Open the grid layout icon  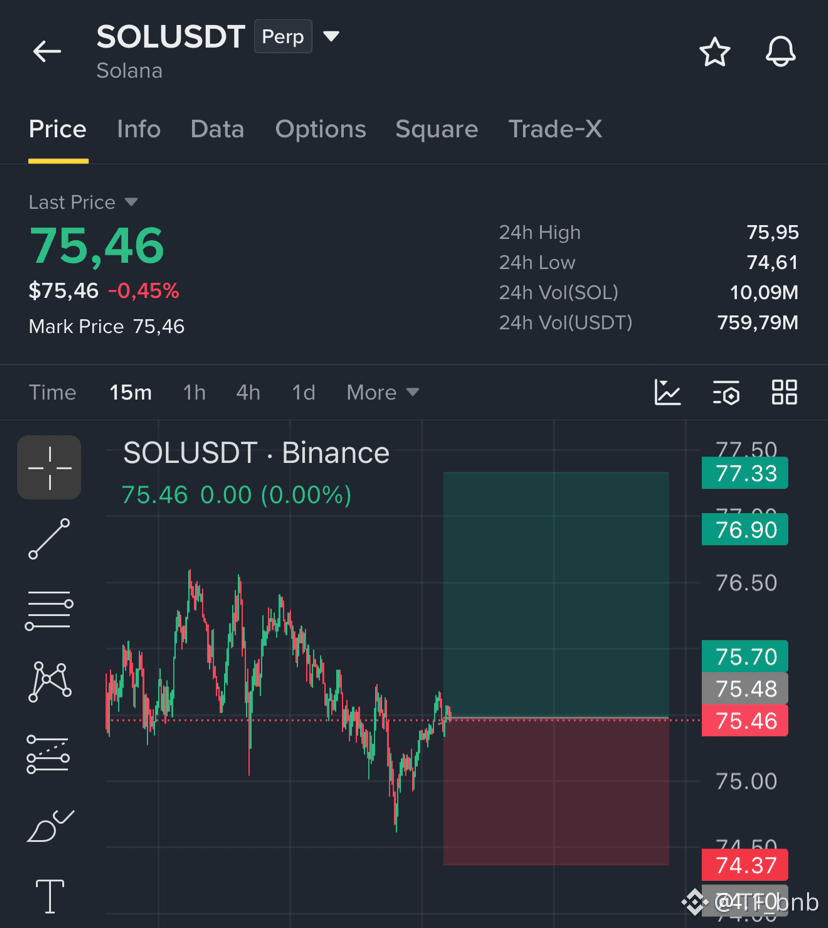784,392
